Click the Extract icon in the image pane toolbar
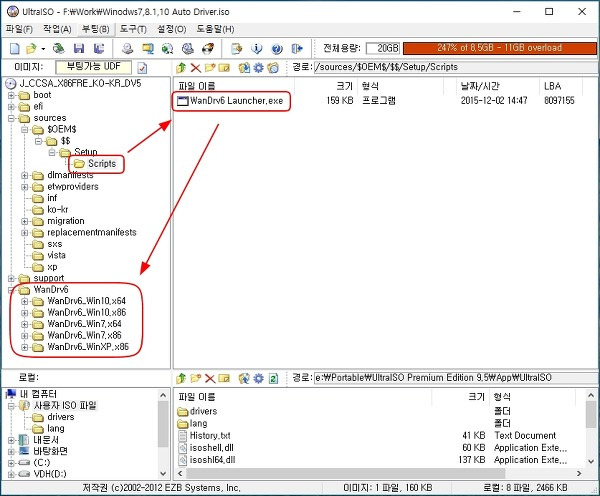 (x=244, y=68)
